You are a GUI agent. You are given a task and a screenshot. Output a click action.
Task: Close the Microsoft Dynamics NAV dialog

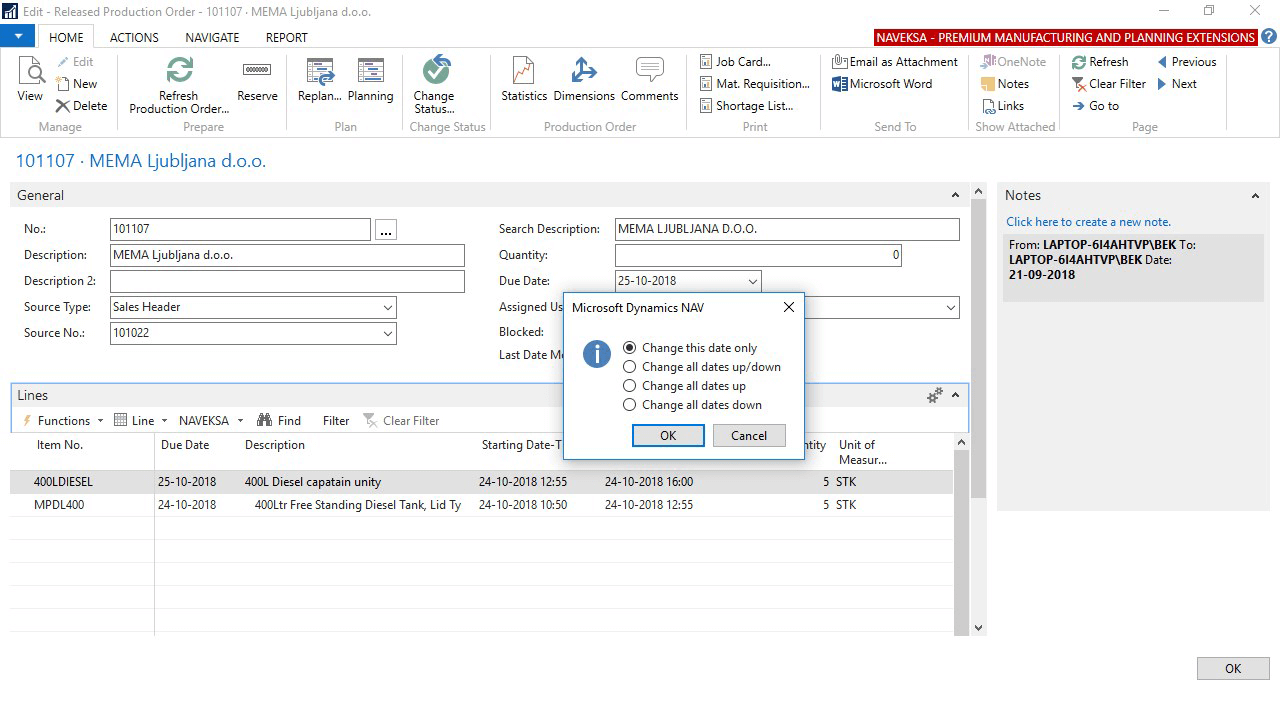[x=789, y=307]
